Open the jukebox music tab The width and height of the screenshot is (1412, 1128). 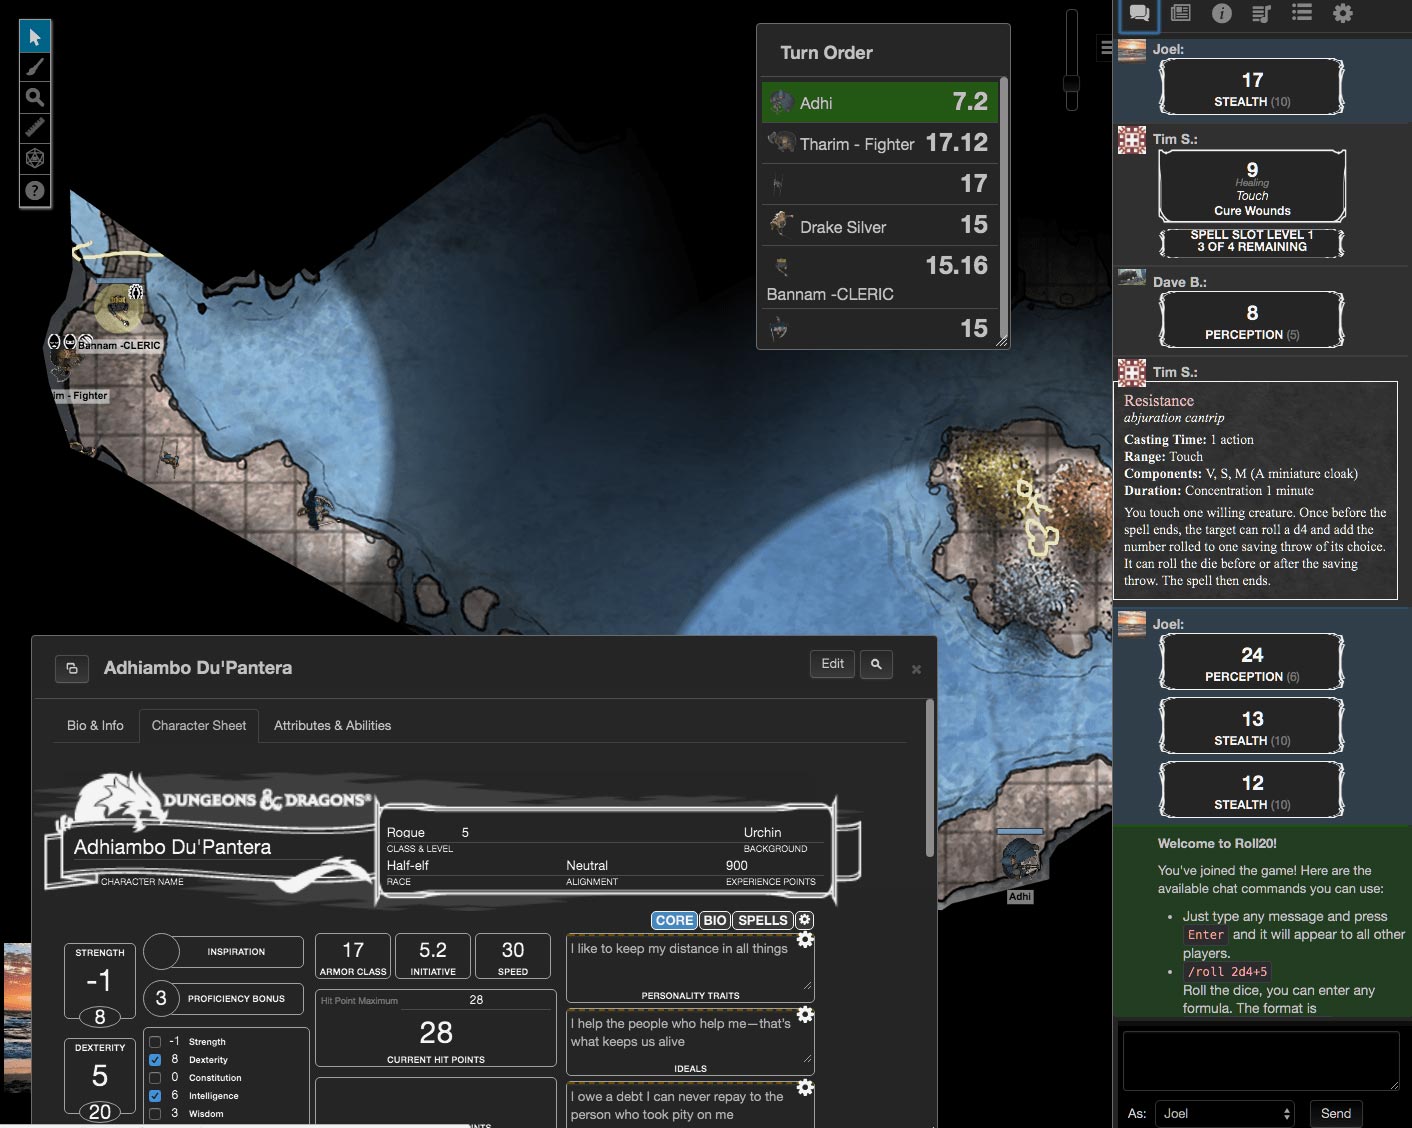(x=1261, y=15)
